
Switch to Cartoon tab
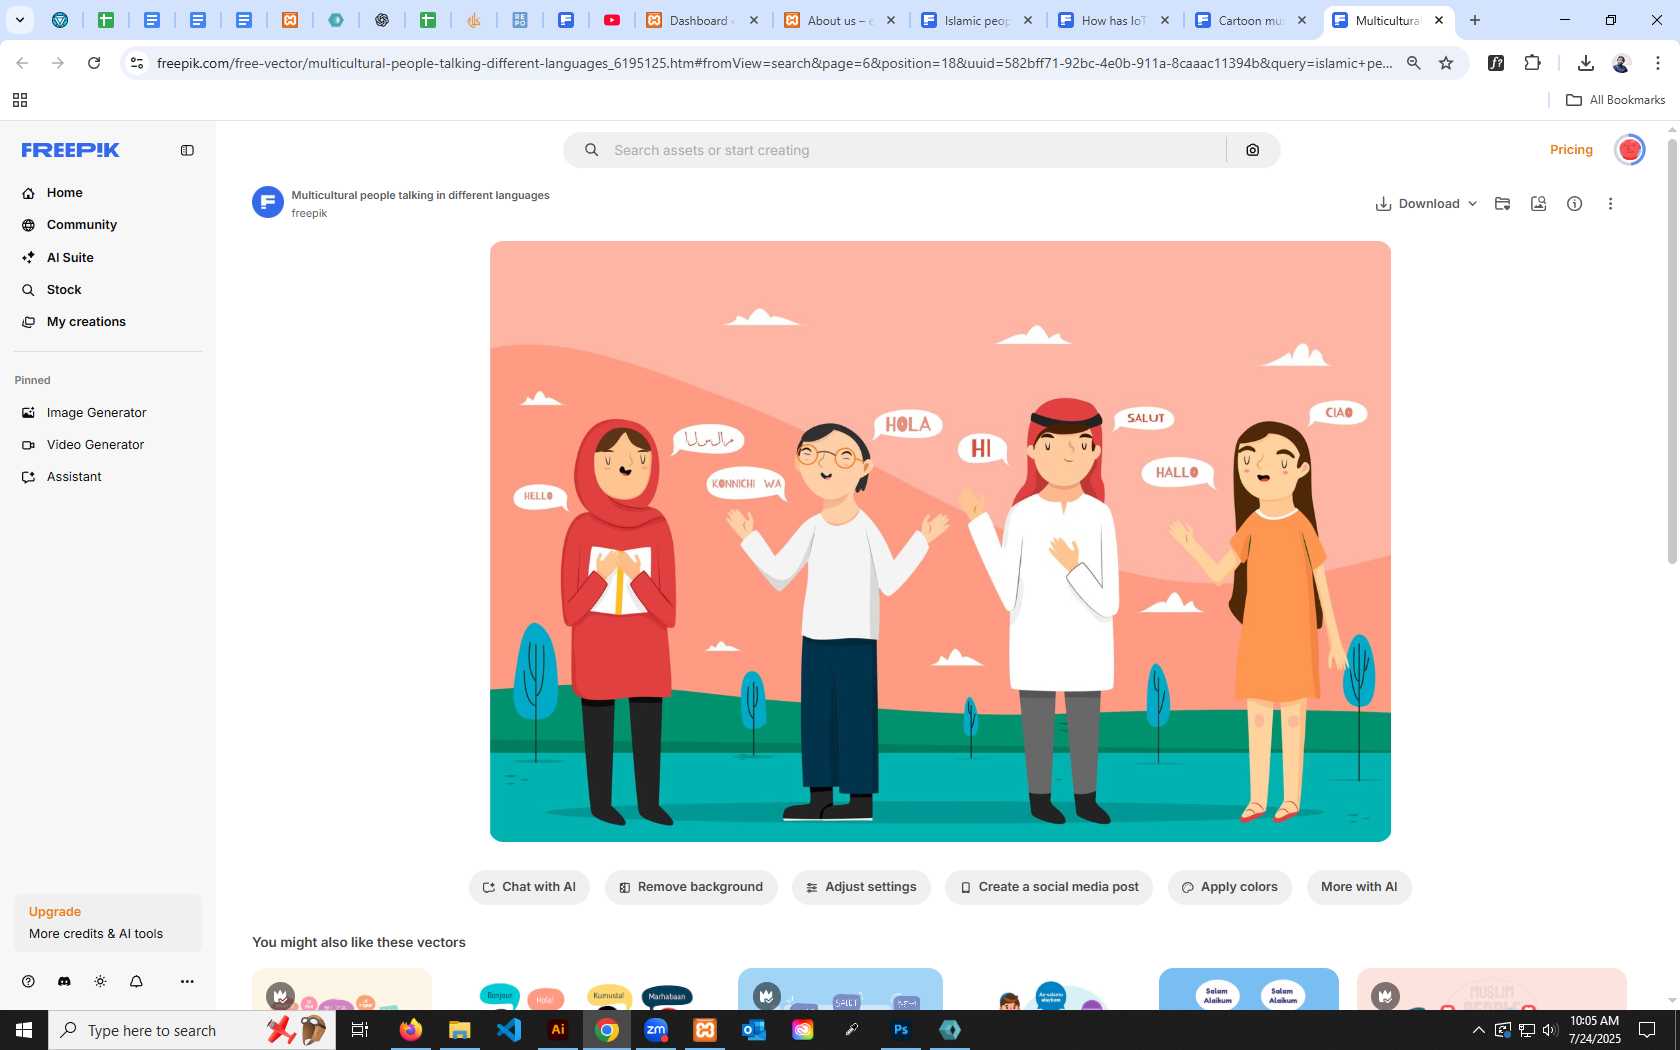(x=1251, y=20)
